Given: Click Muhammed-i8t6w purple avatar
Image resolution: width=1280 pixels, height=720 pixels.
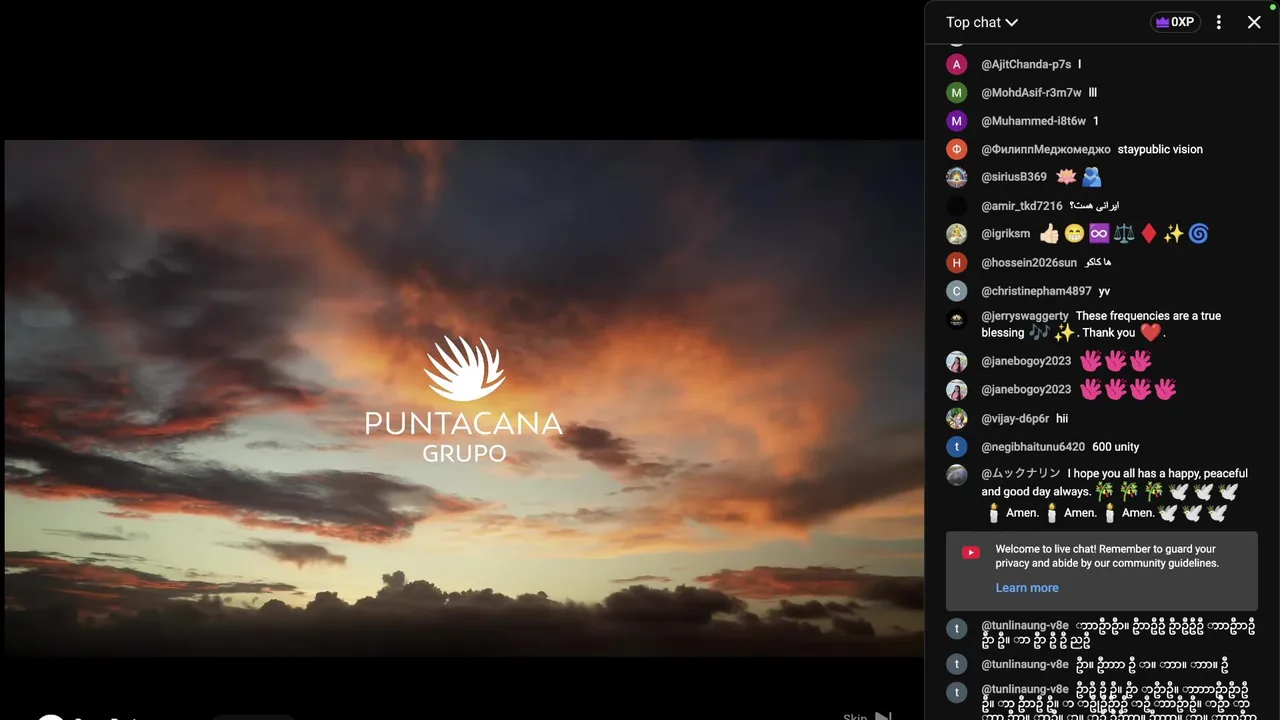Looking at the screenshot, I should [957, 121].
